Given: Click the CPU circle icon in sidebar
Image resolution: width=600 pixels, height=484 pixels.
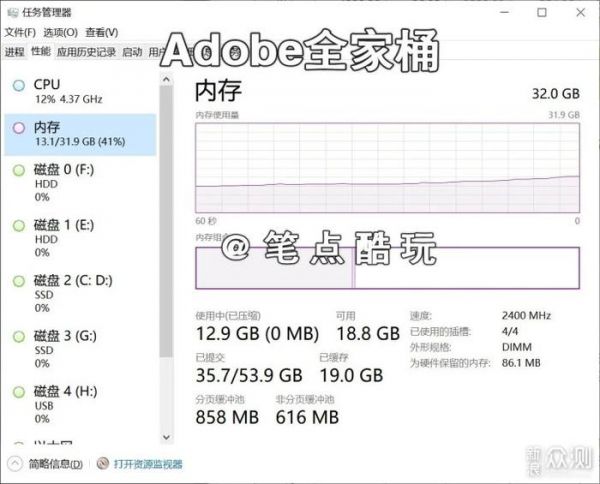Looking at the screenshot, I should coord(17,86).
